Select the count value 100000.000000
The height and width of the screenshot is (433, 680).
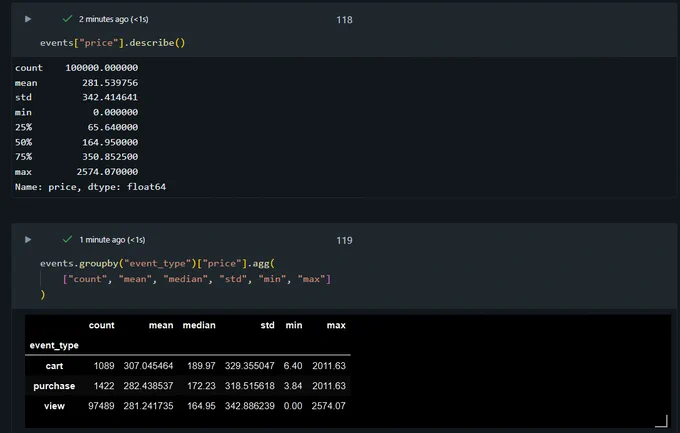point(102,68)
